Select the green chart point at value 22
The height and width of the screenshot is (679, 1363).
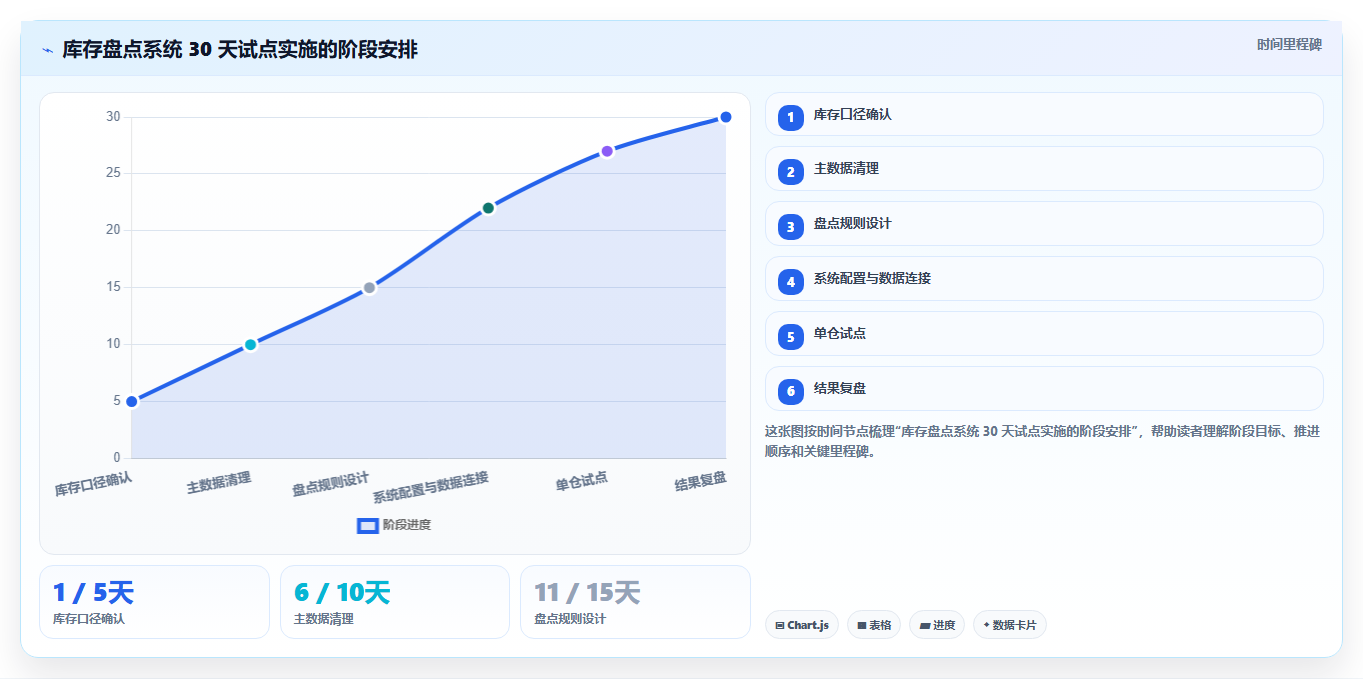(x=488, y=208)
